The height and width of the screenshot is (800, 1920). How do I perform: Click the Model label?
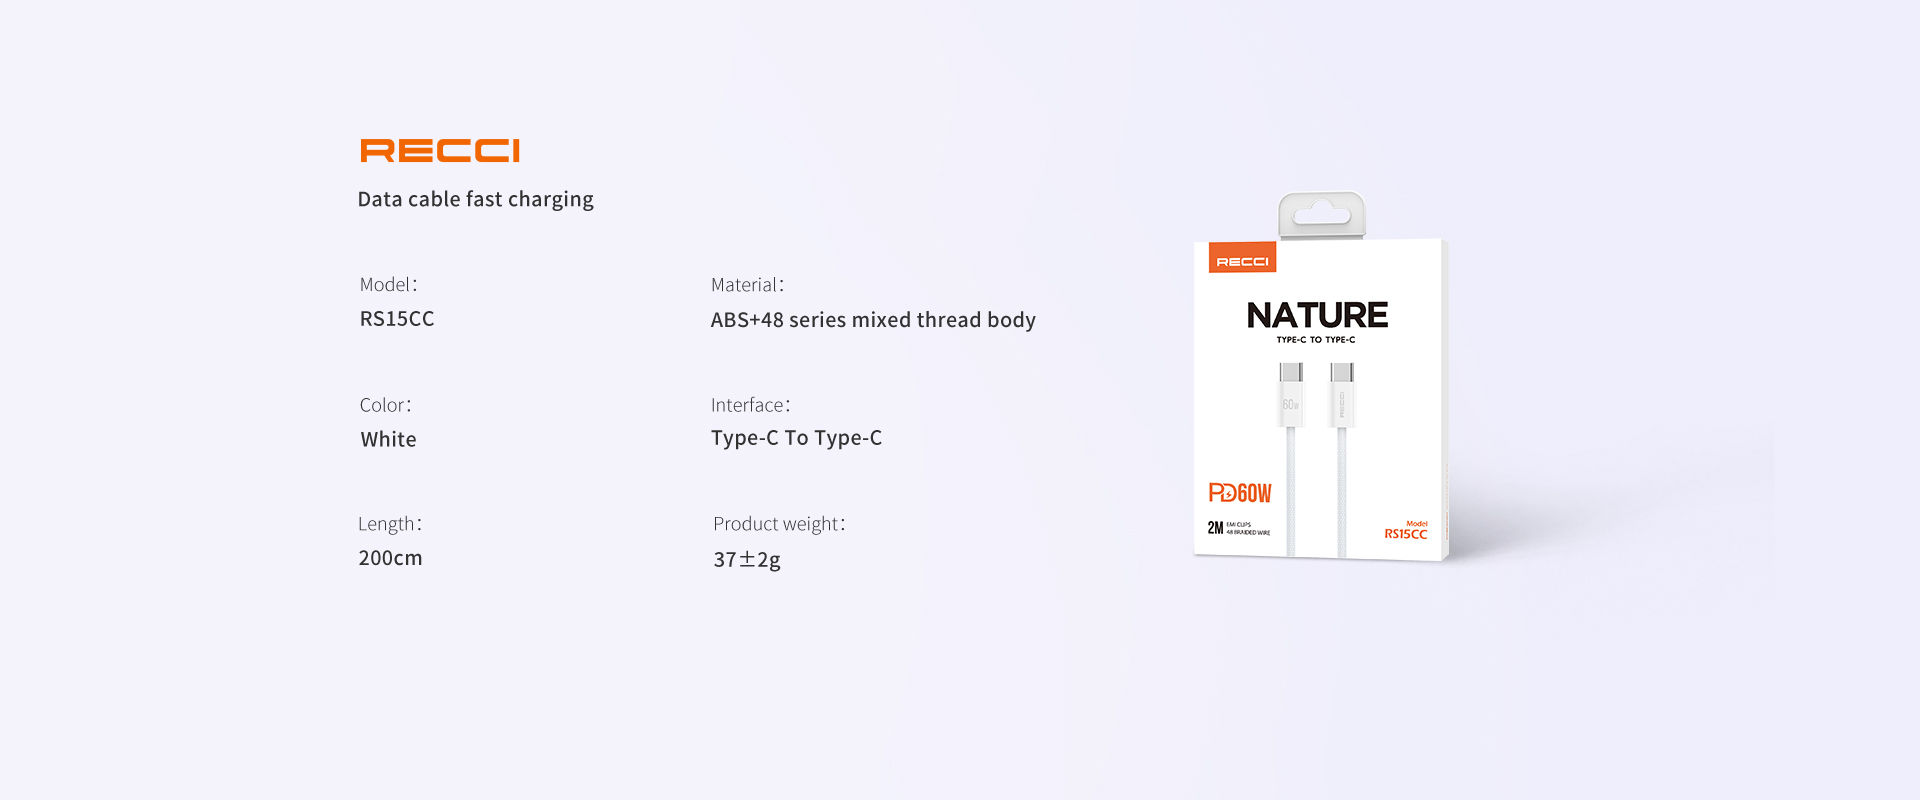coord(388,285)
